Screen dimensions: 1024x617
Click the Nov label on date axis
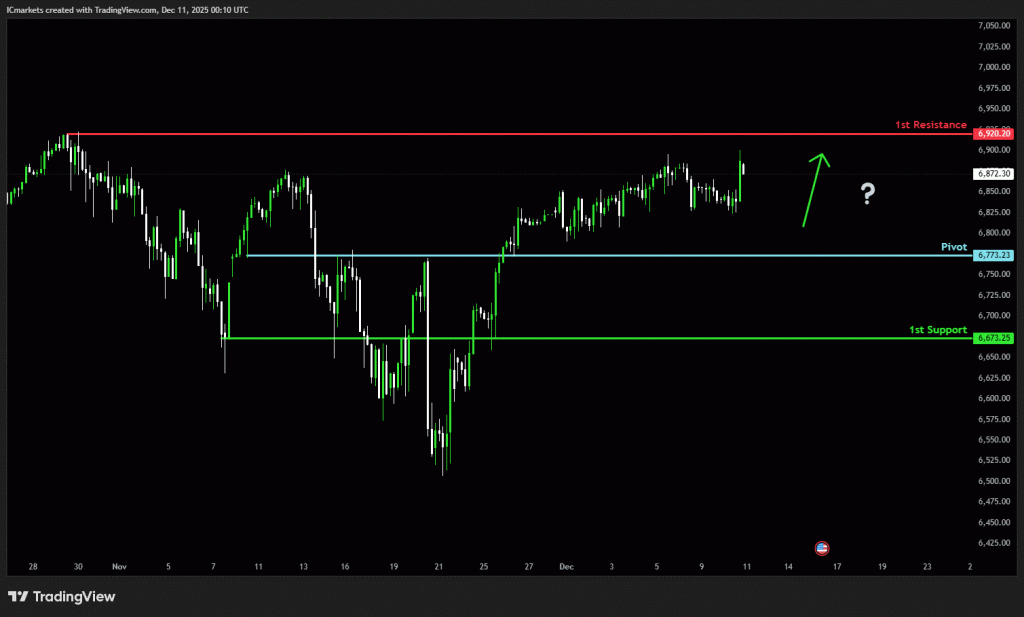(120, 566)
